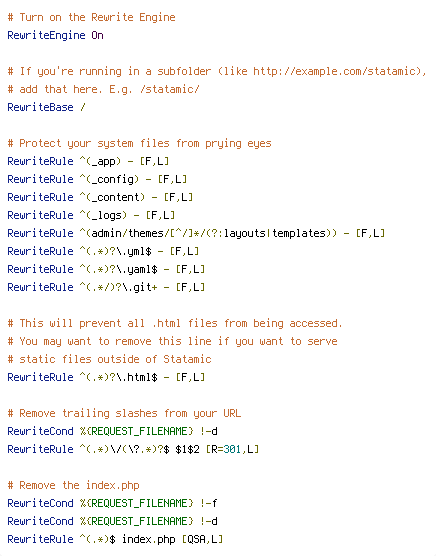Viewport: 436px width, 556px height.
Task: Click the .git RewriteRule line
Action: point(106,287)
